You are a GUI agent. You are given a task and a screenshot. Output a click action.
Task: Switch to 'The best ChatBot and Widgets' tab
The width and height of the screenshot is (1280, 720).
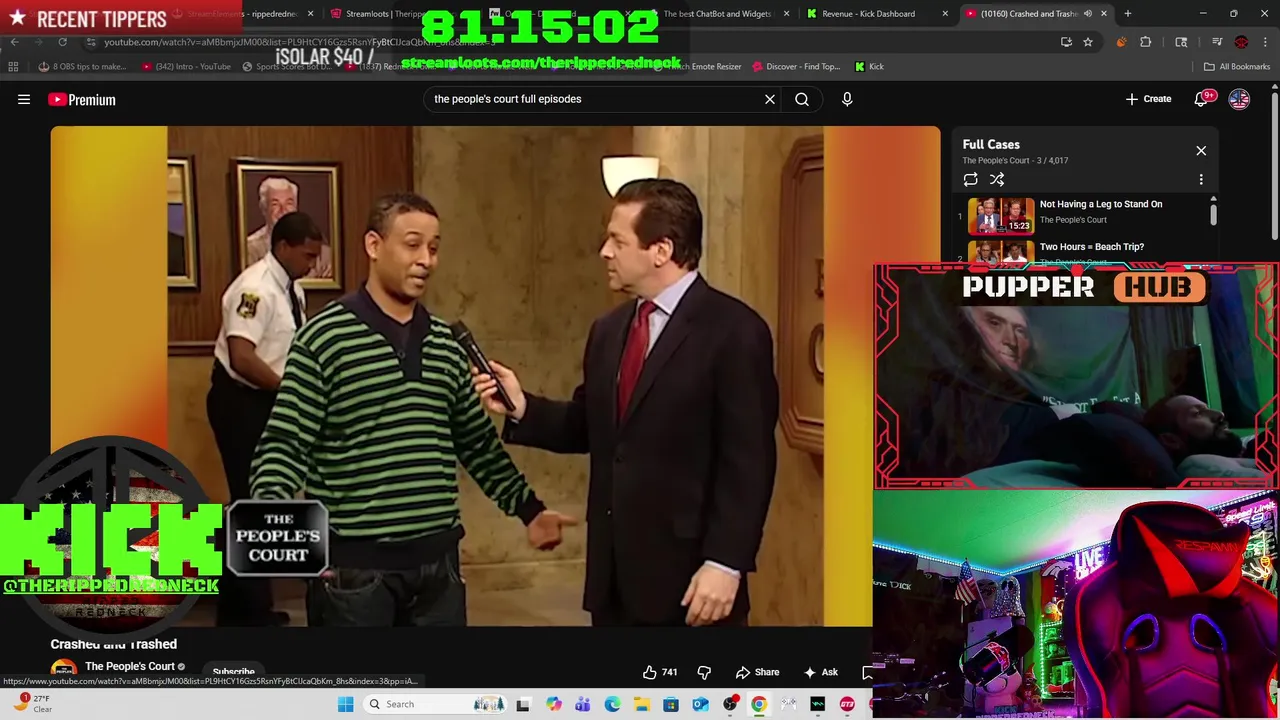click(717, 14)
